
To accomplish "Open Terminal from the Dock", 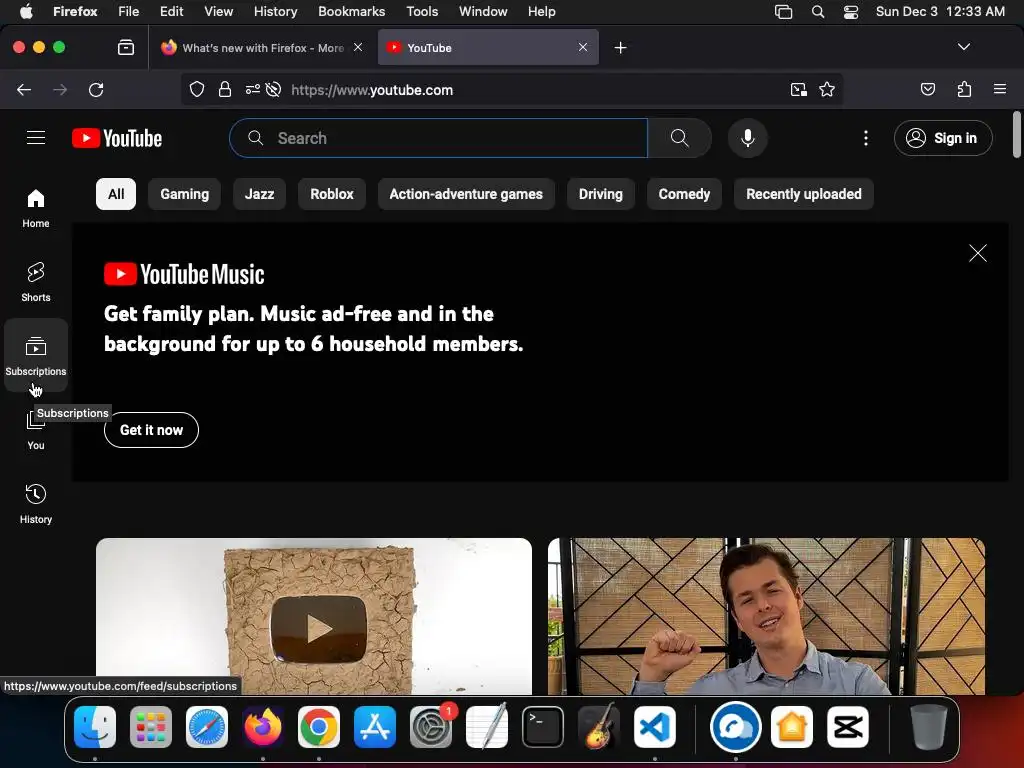I will (x=543, y=727).
